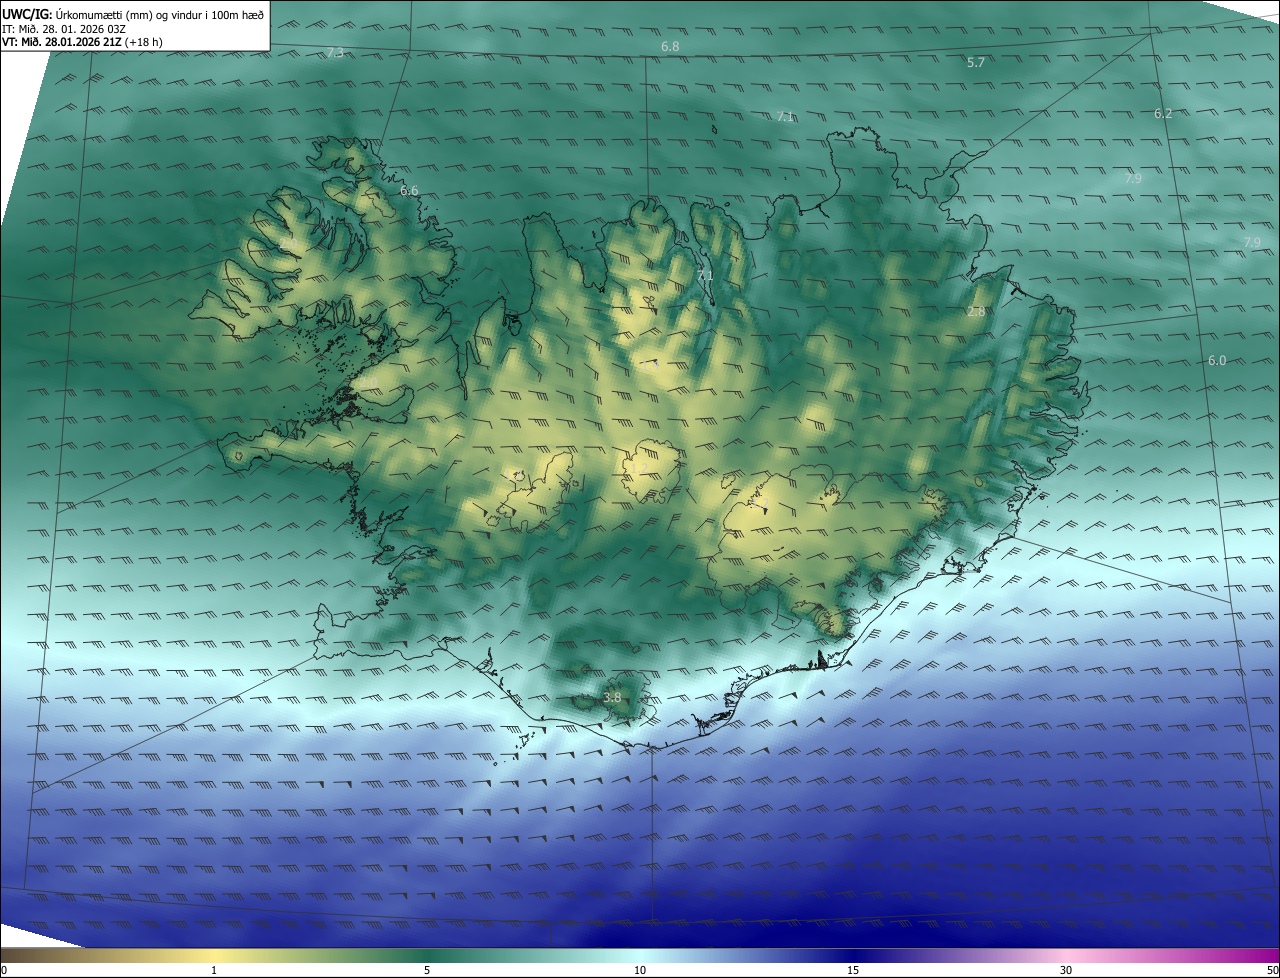Select the "VT: Mið. 28.01.2026 21Z (+18 h)" line
Viewport: 1280px width, 978px height.
pyautogui.click(x=82, y=42)
